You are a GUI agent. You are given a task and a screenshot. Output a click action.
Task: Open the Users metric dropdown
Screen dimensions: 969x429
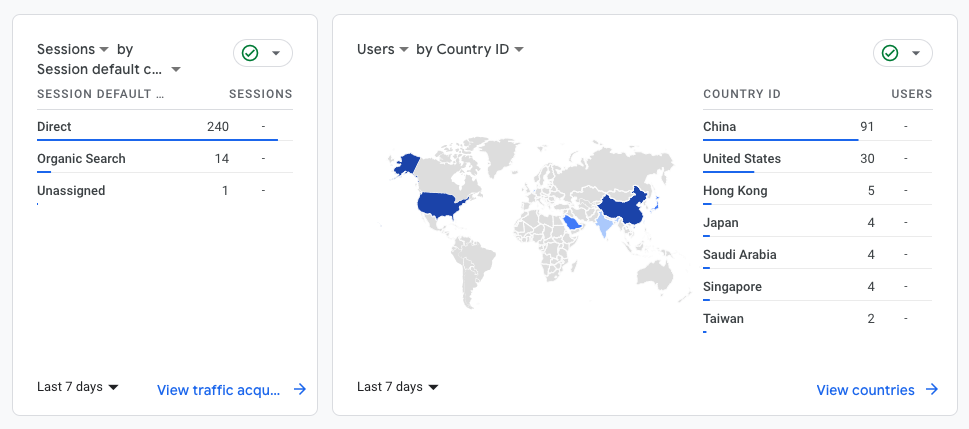[x=383, y=49]
